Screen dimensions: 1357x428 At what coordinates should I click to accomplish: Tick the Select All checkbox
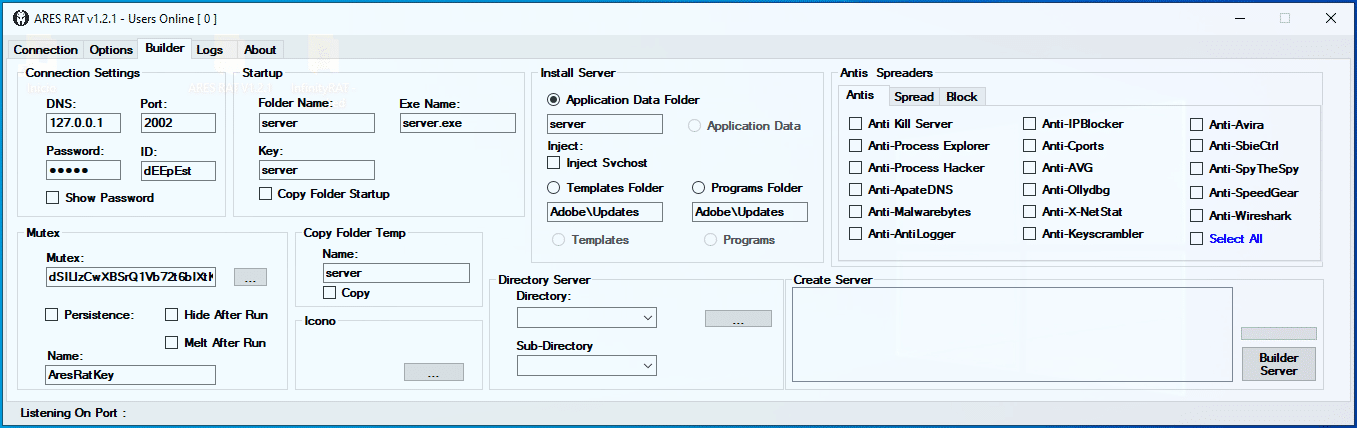coord(1226,238)
